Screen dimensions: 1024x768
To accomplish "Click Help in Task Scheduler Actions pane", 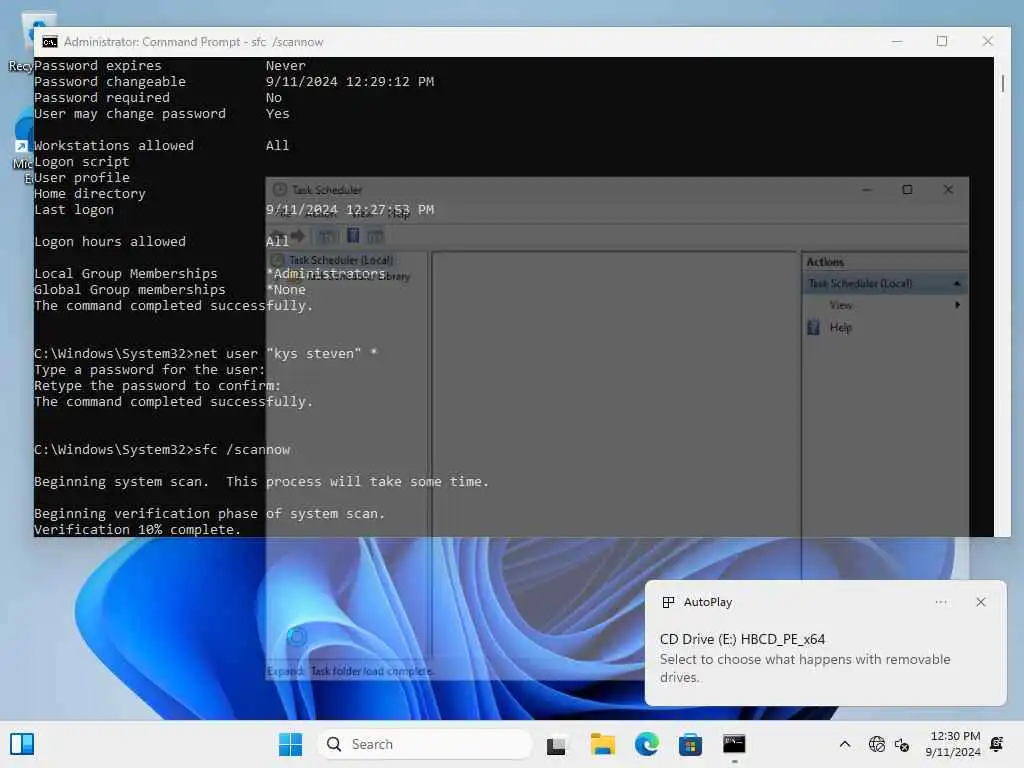I will 840,328.
